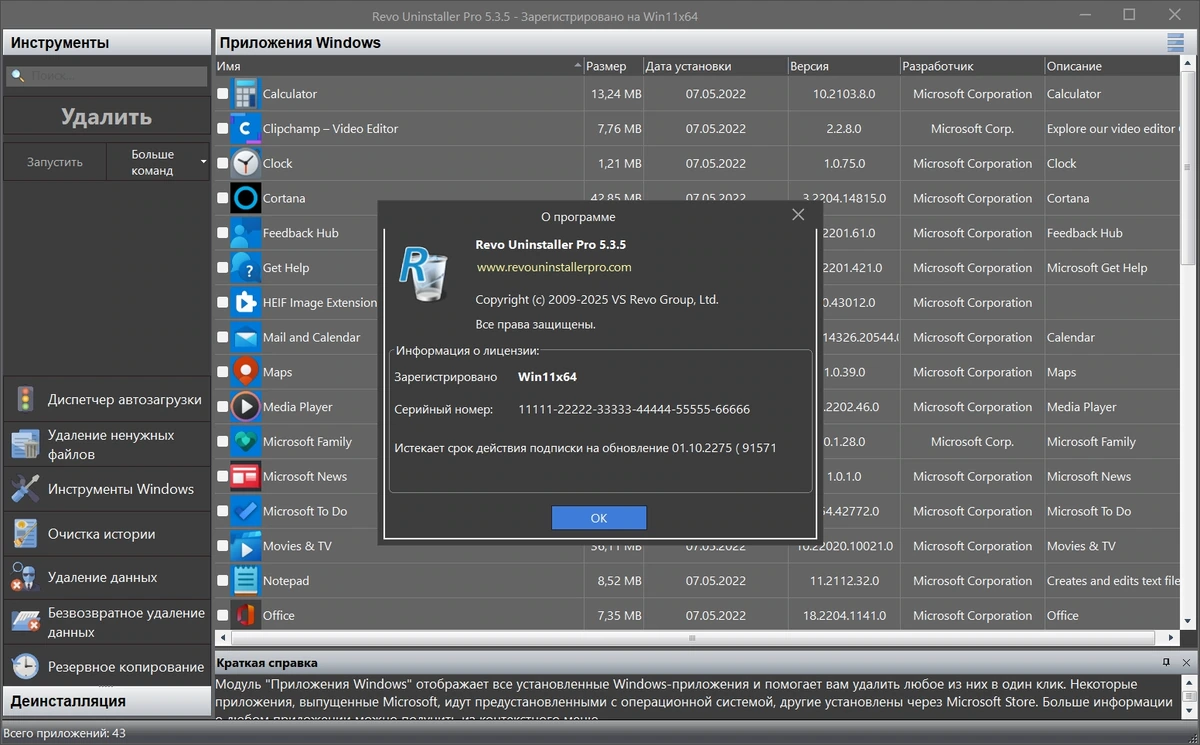1200x745 pixels.
Task: Sort by the Версия column header
Action: (844, 66)
